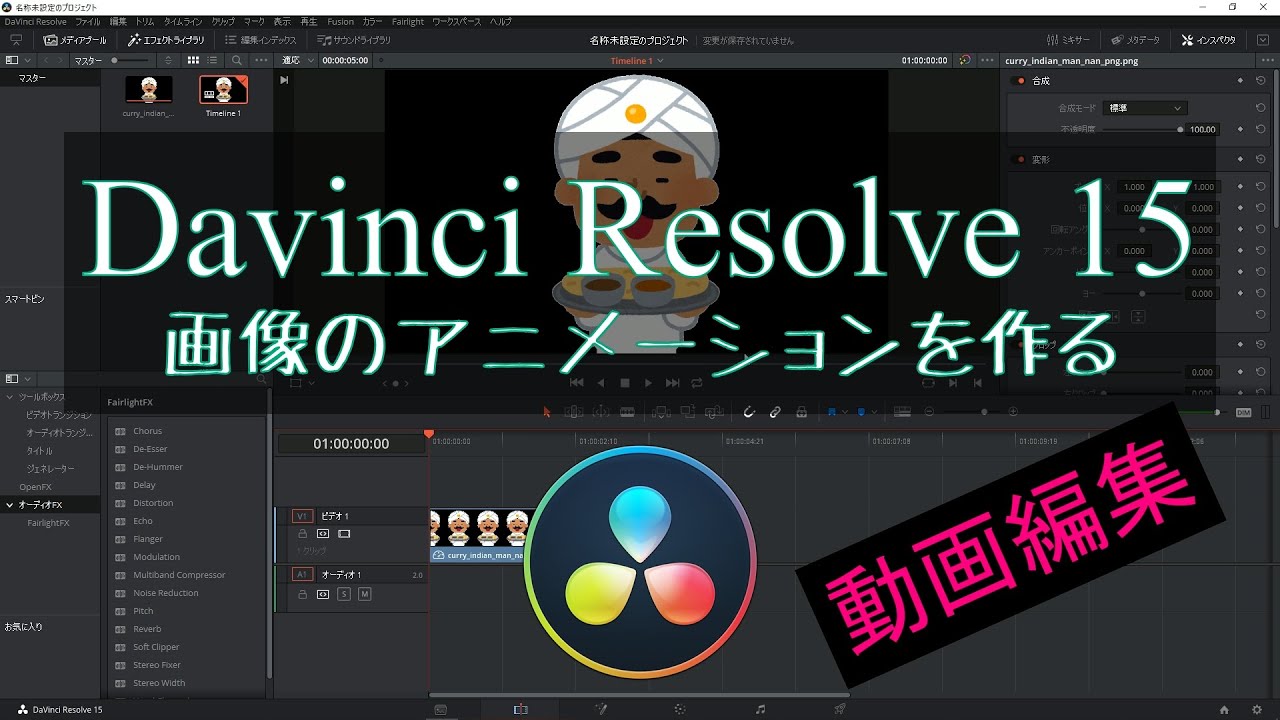Open the Fairlight menu
This screenshot has width=1280, height=720.
408,21
